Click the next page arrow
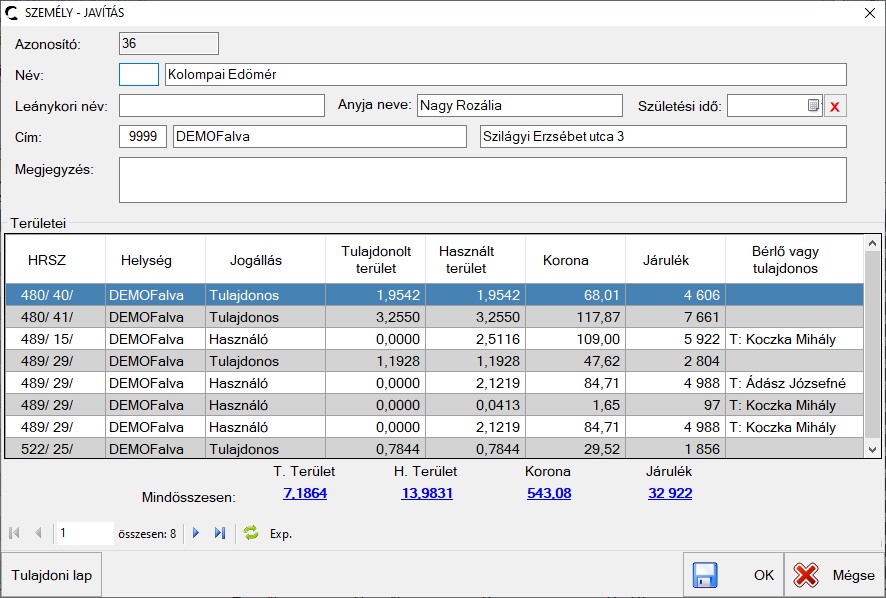886x598 pixels. (196, 533)
